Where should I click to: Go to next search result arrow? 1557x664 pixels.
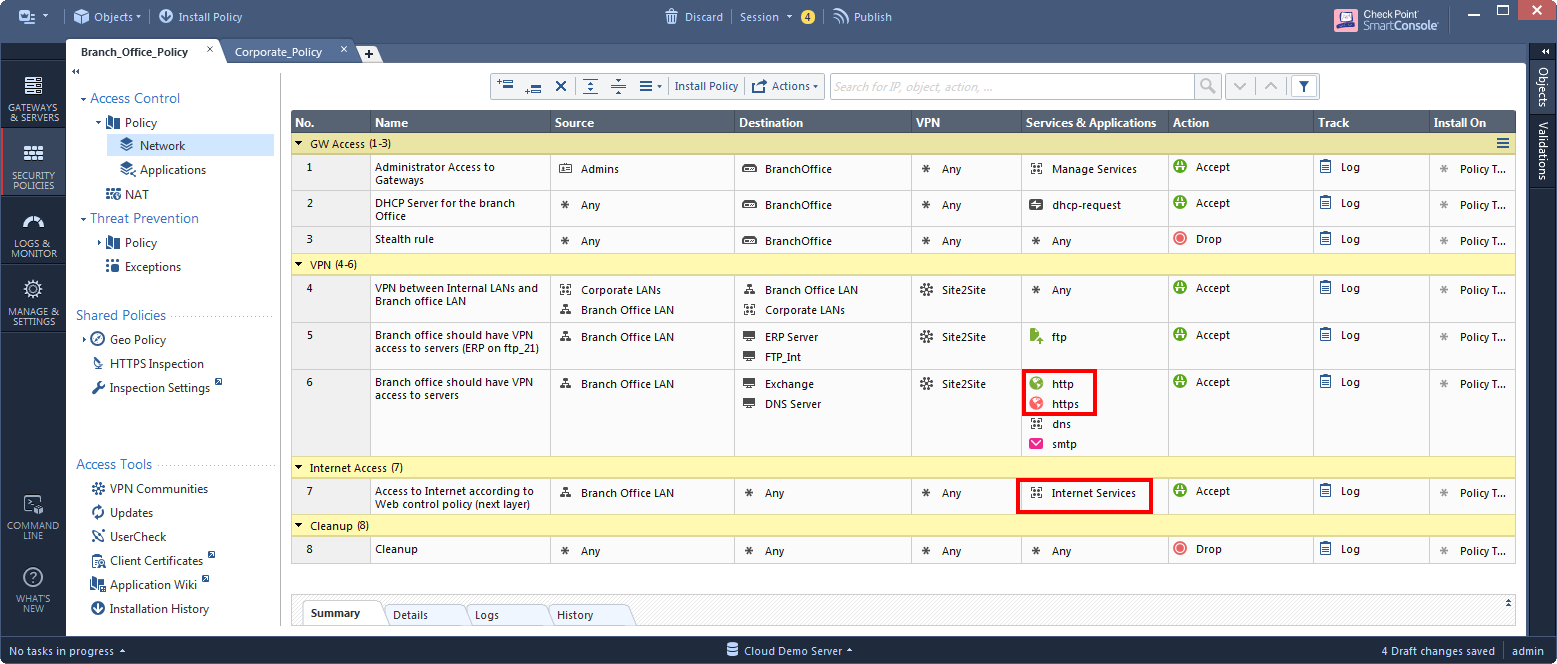coord(1240,86)
